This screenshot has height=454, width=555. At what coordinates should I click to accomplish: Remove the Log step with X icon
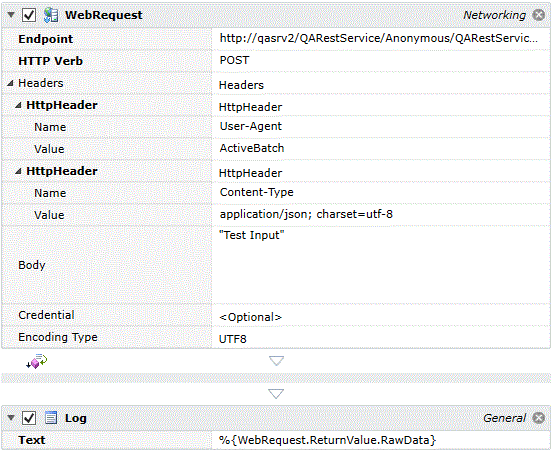[x=539, y=418]
